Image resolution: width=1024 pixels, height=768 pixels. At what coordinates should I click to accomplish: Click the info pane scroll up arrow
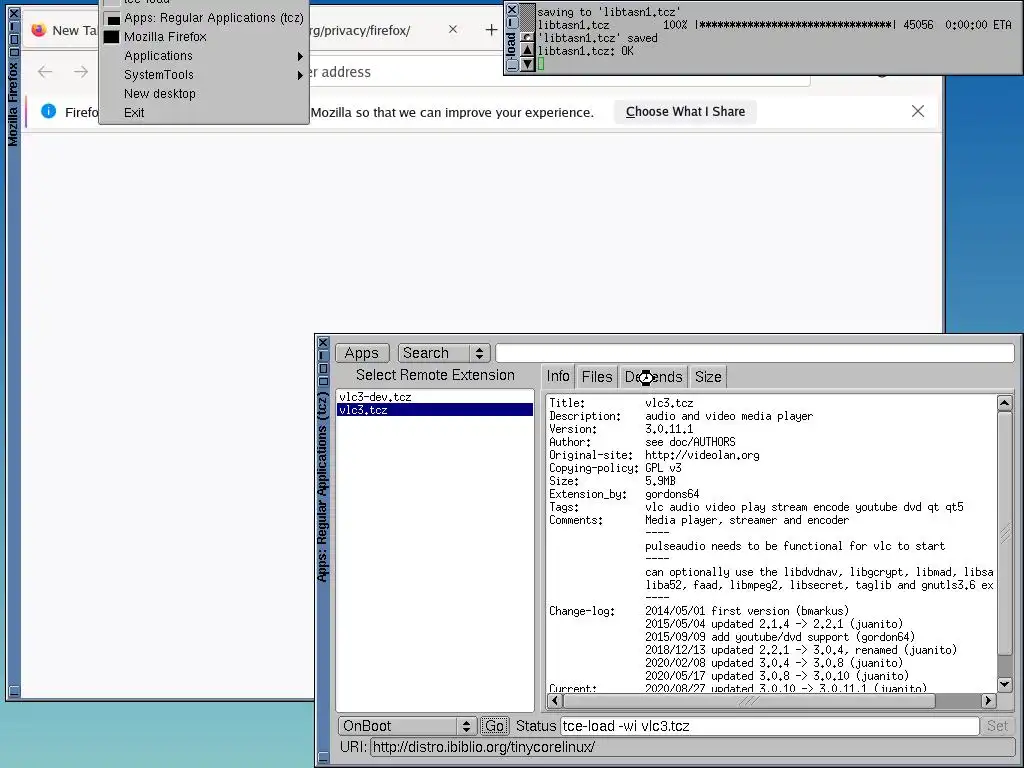[1005, 403]
